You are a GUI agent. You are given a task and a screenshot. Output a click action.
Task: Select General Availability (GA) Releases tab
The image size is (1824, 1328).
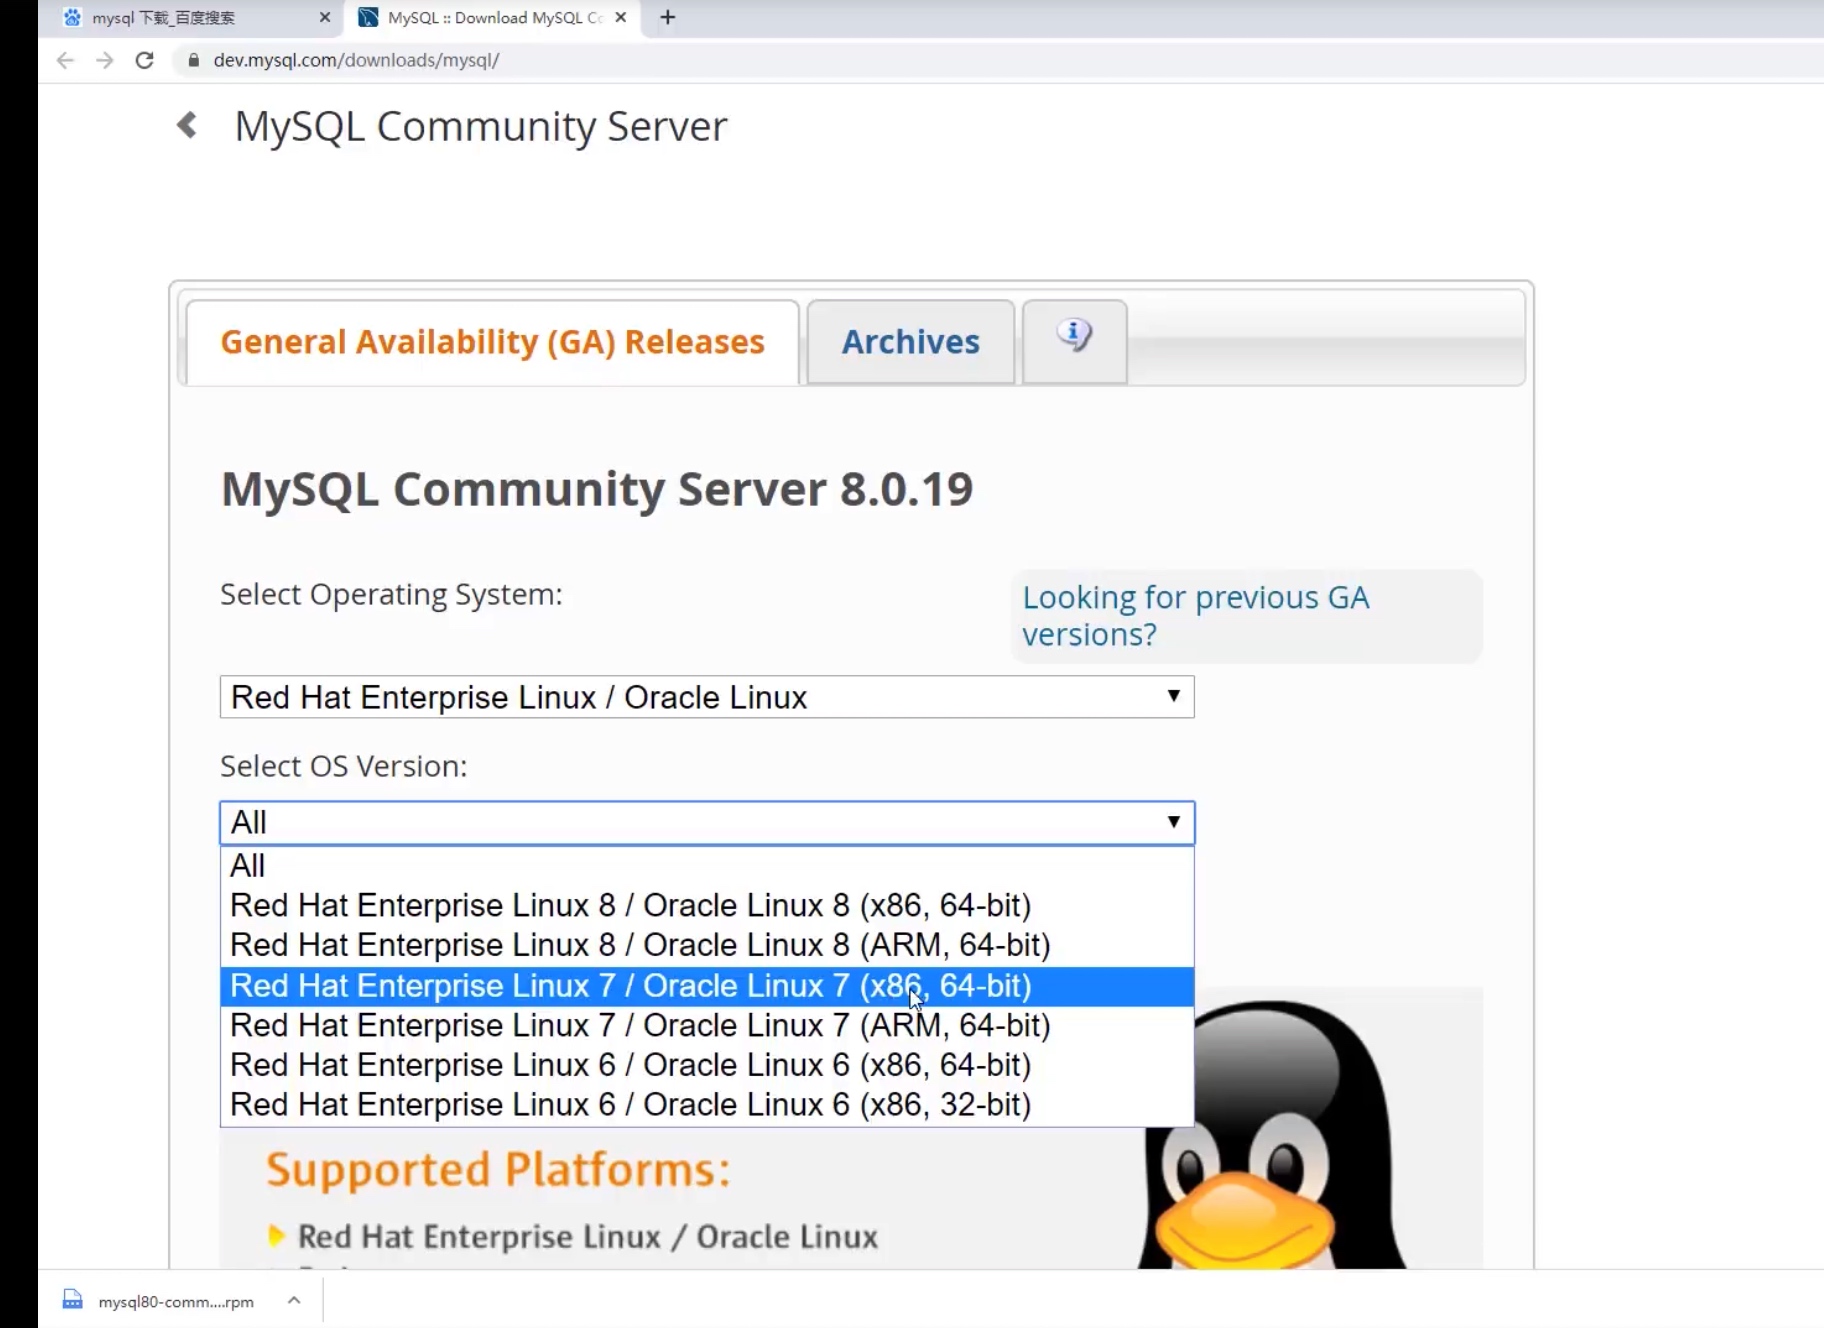[492, 342]
